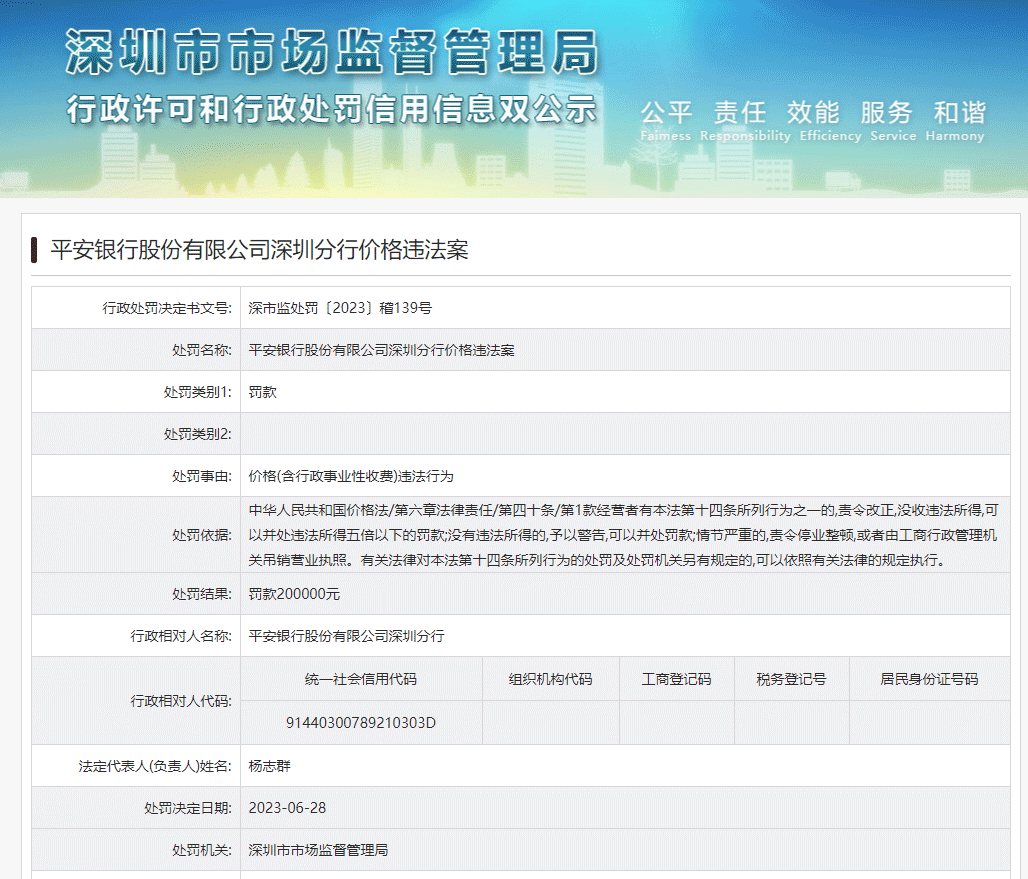Viewport: 1028px width, 879px height.
Task: Click the 行政许可和行政处罚信用信息双公示 subtitle
Action: [332, 108]
